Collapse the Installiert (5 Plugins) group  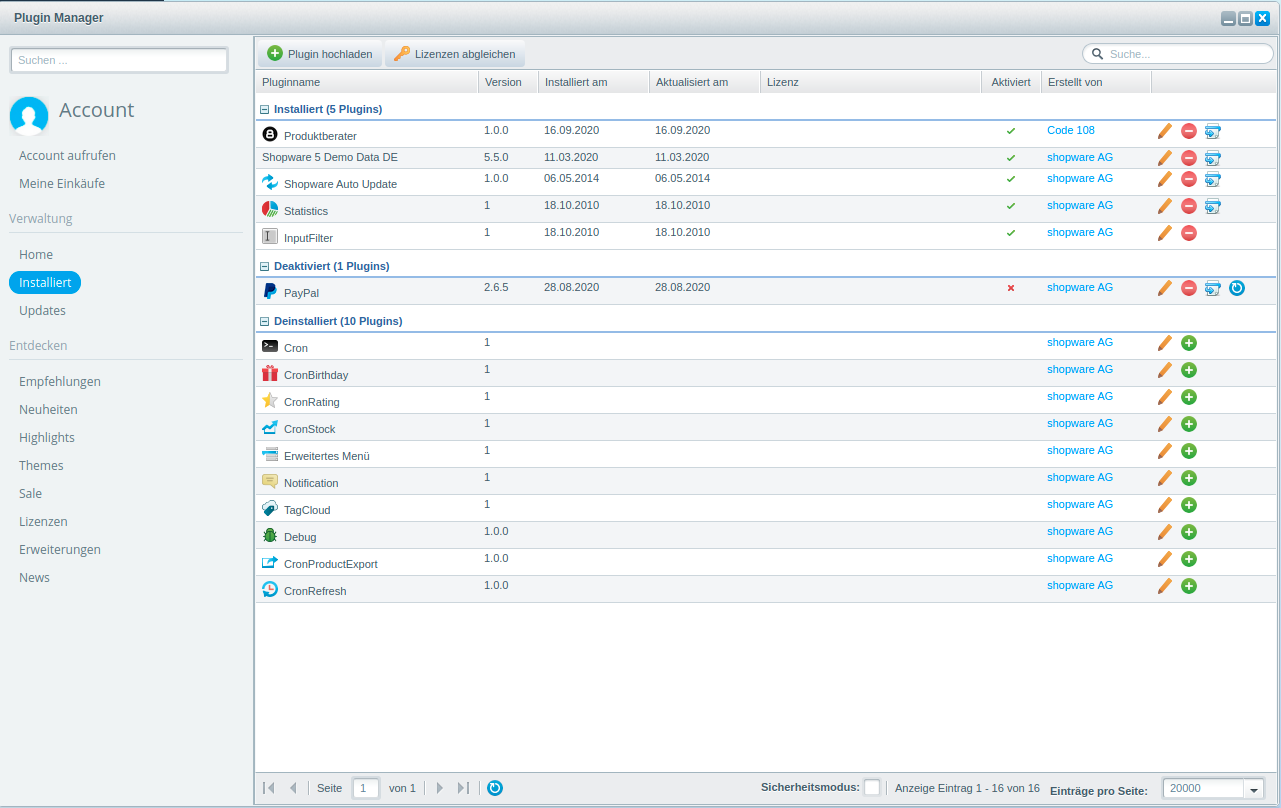pyautogui.click(x=265, y=110)
